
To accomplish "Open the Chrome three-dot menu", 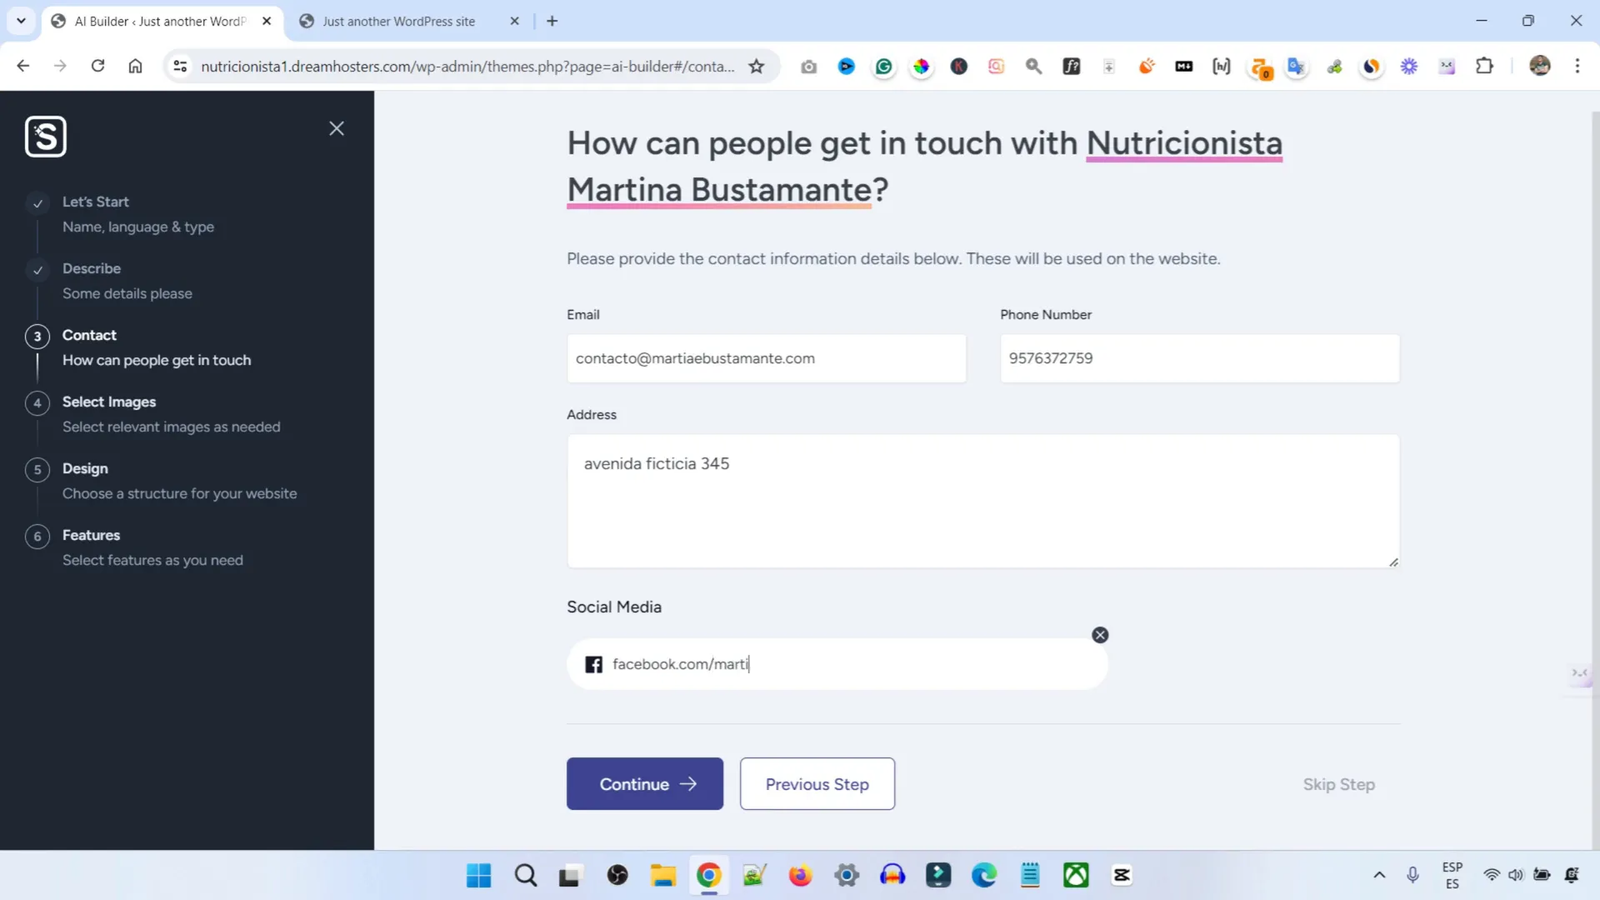I will click(x=1577, y=67).
